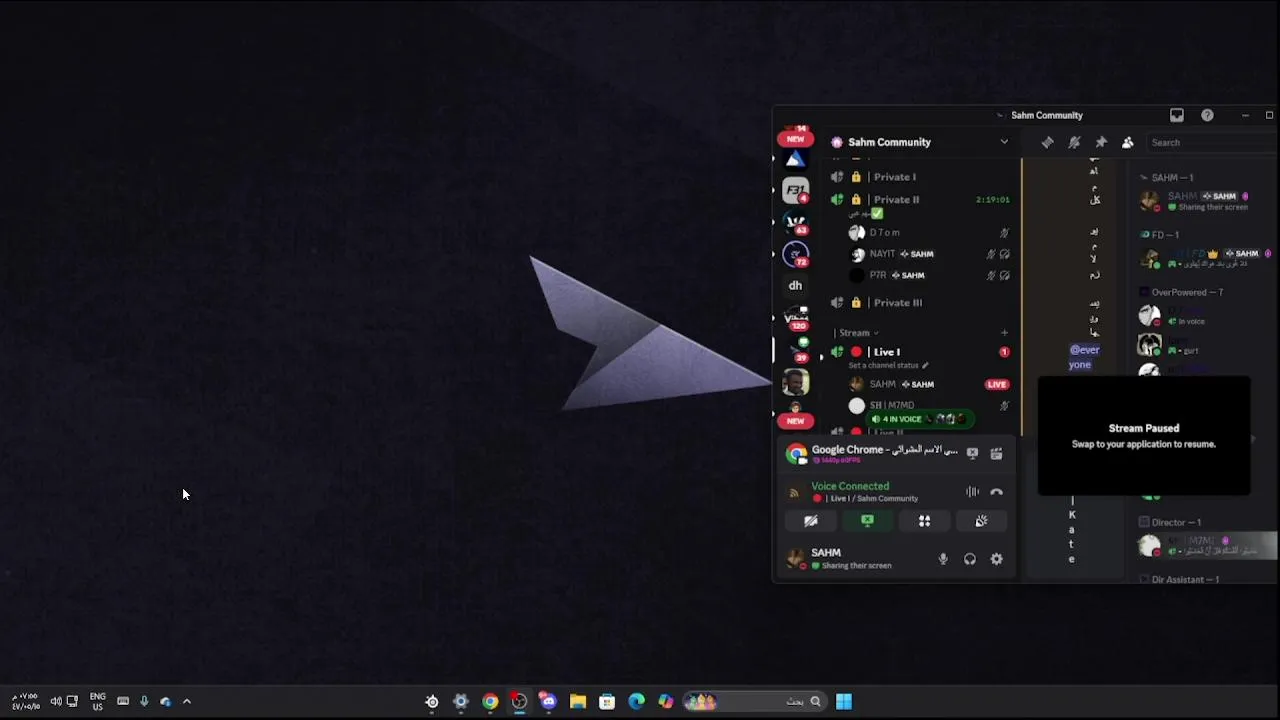The height and width of the screenshot is (720, 1280).
Task: Open File Explorer from the taskbar
Action: pyautogui.click(x=578, y=702)
